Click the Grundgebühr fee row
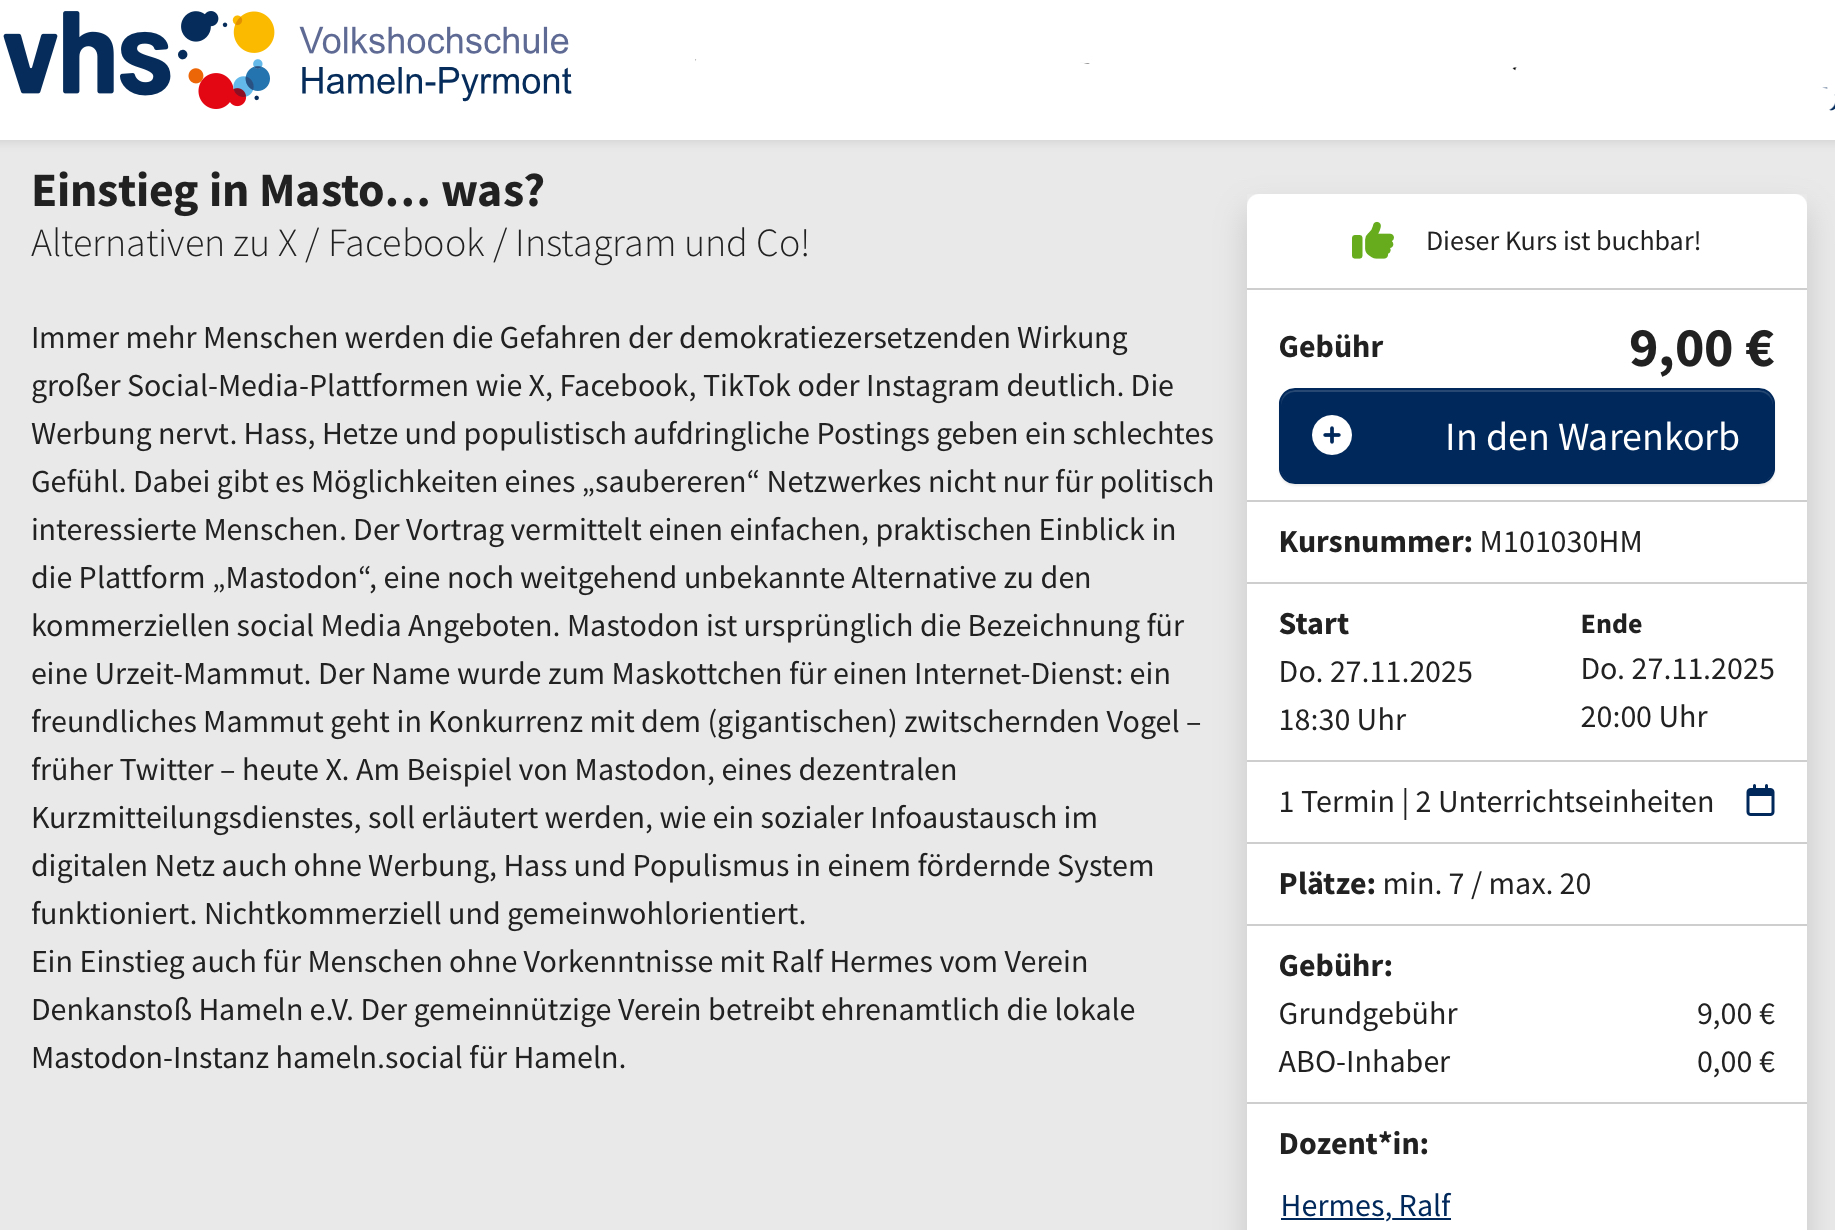 click(x=1526, y=1014)
